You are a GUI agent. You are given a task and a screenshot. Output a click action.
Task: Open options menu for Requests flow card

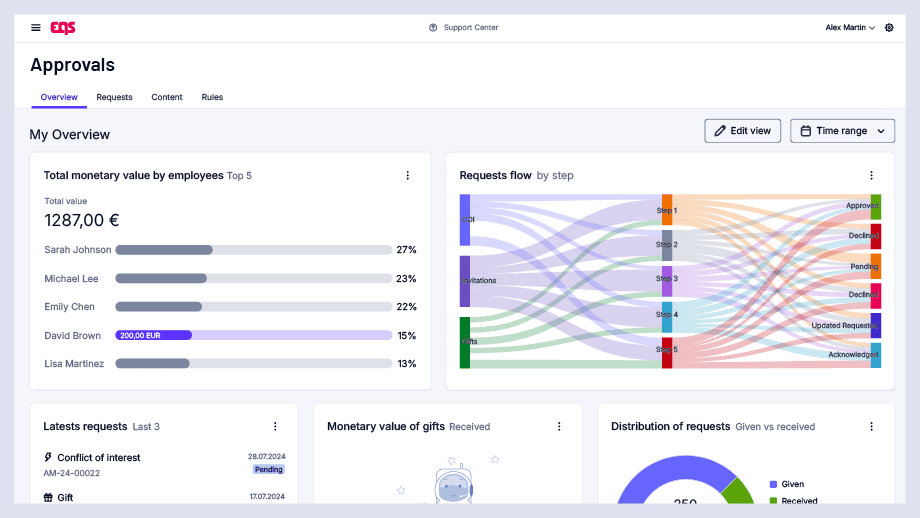pyautogui.click(x=871, y=175)
